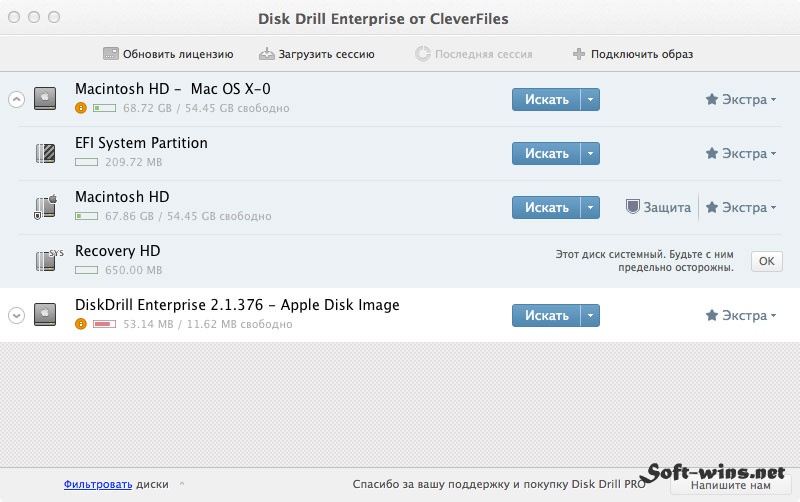Image resolution: width=800 pixels, height=502 pixels.
Task: Open search options arrow for DiskDrill Enterprise image
Action: (x=590, y=315)
